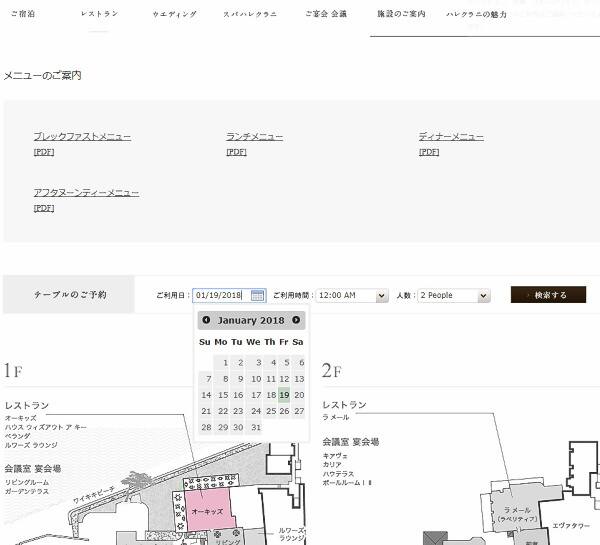The height and width of the screenshot is (545, 600).
Task: Click the date input field
Action: 220,295
